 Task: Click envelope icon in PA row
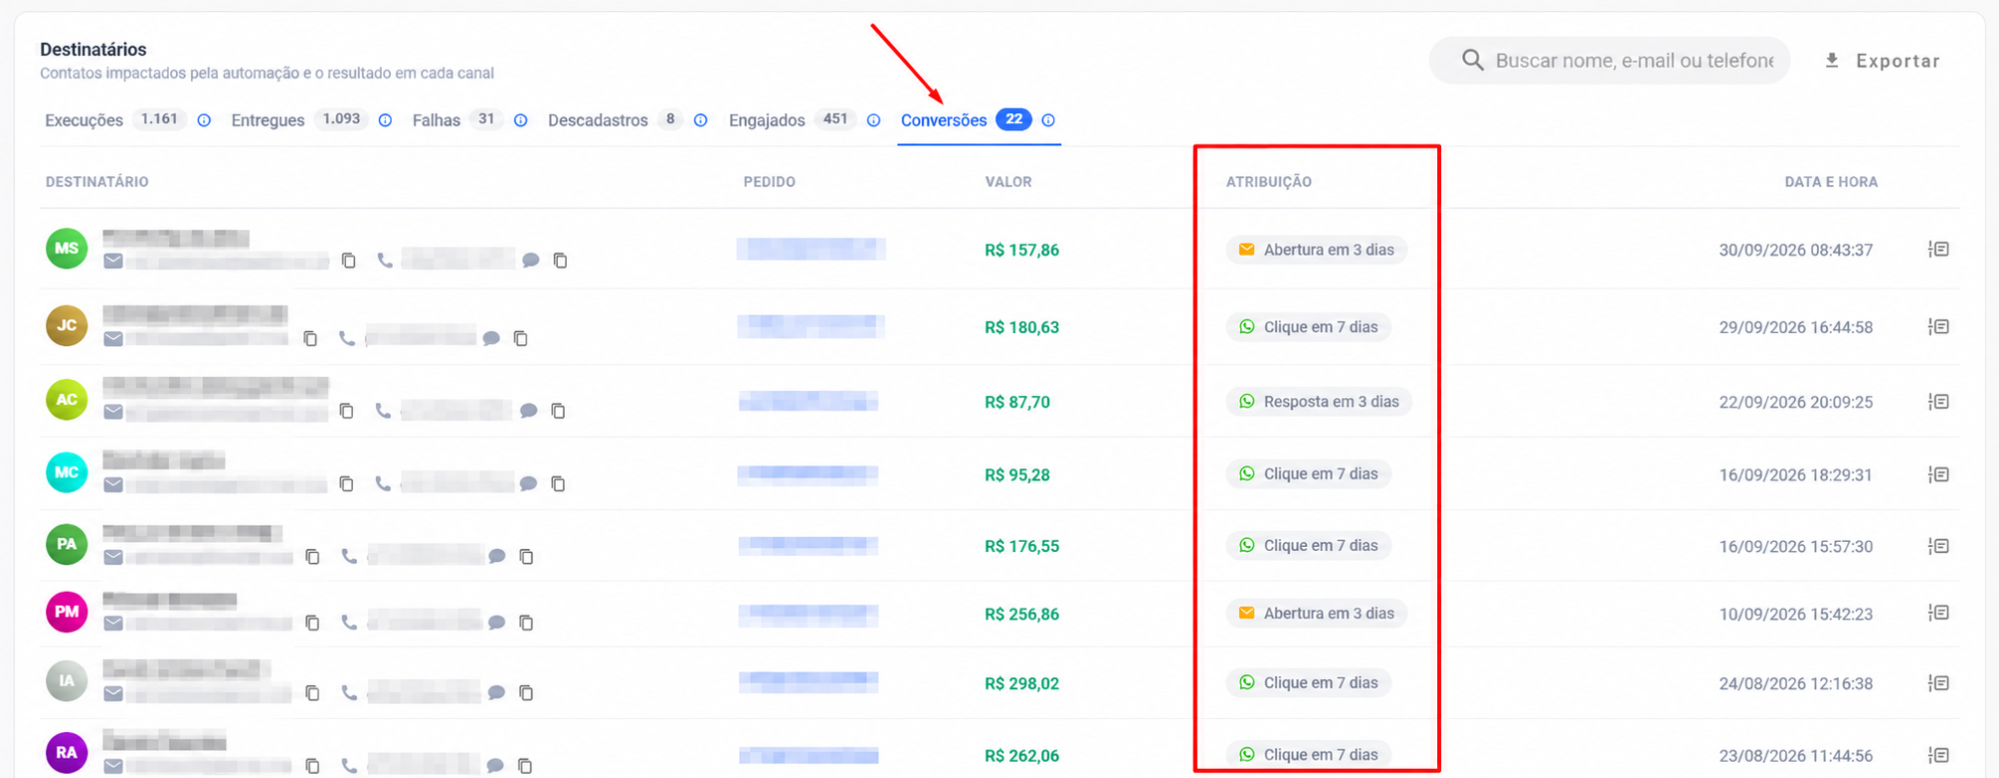tap(114, 557)
